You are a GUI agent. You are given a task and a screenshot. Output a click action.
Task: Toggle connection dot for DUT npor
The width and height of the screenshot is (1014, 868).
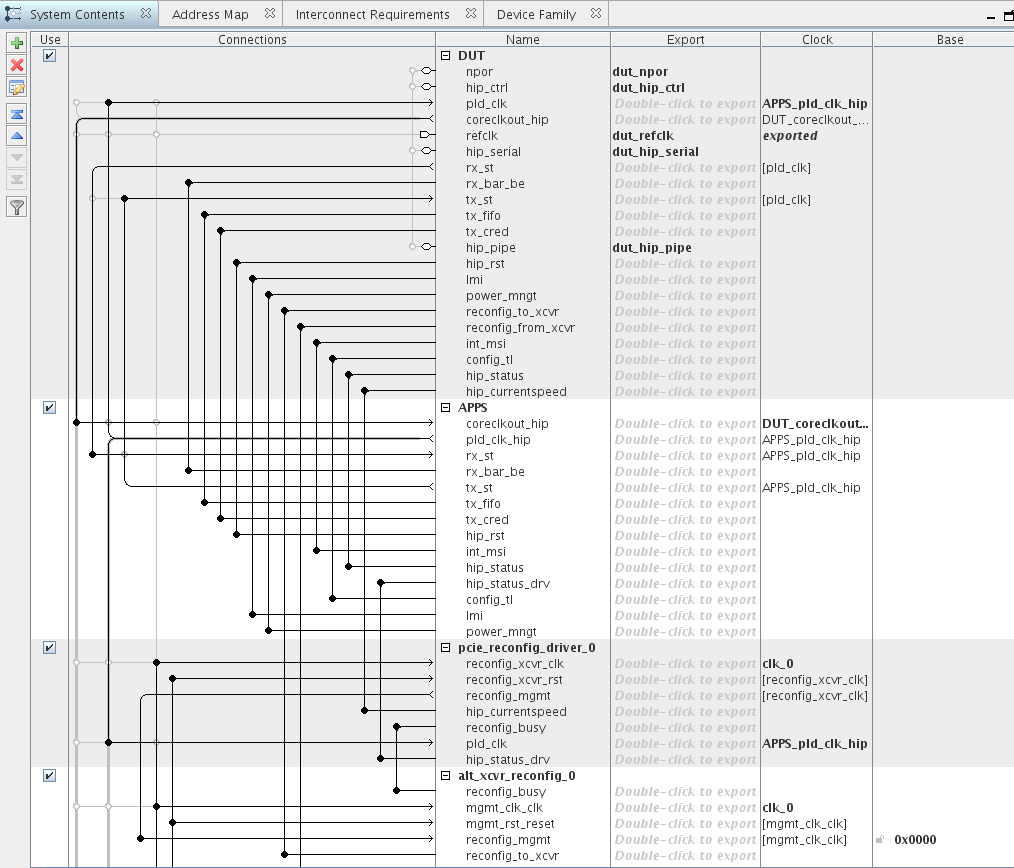coord(413,71)
